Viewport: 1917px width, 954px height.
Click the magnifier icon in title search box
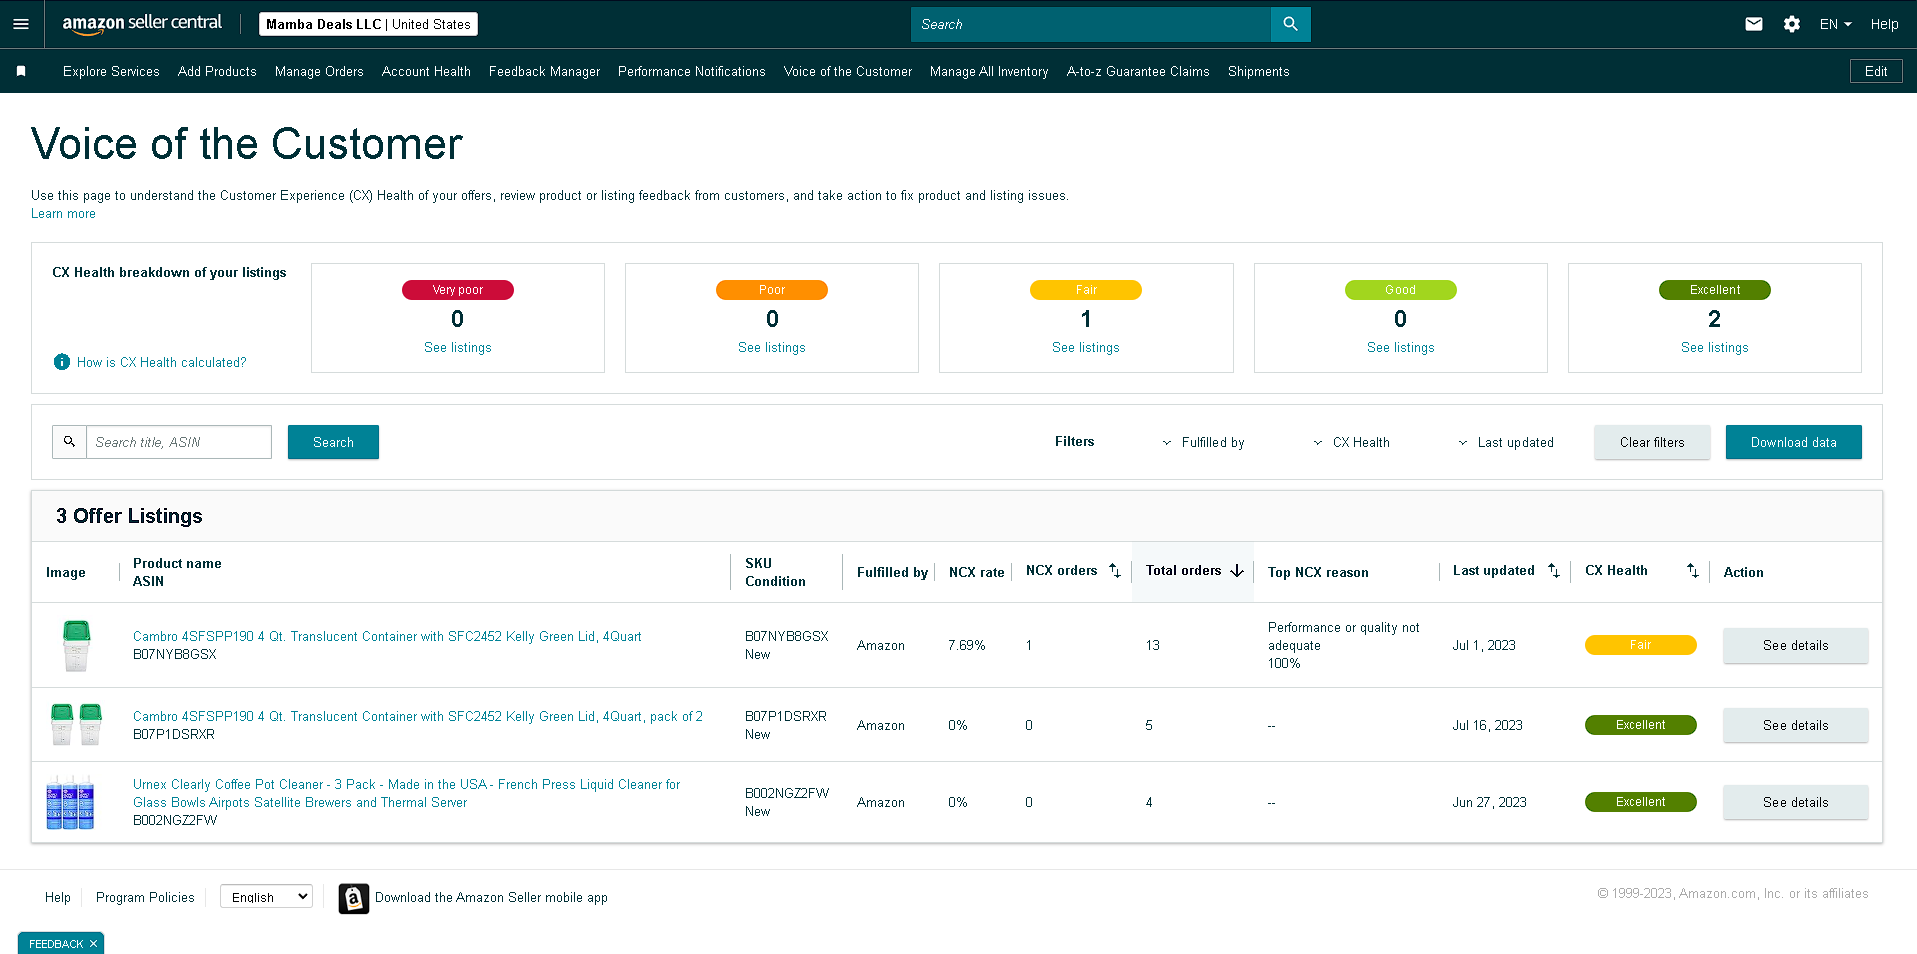click(x=69, y=441)
